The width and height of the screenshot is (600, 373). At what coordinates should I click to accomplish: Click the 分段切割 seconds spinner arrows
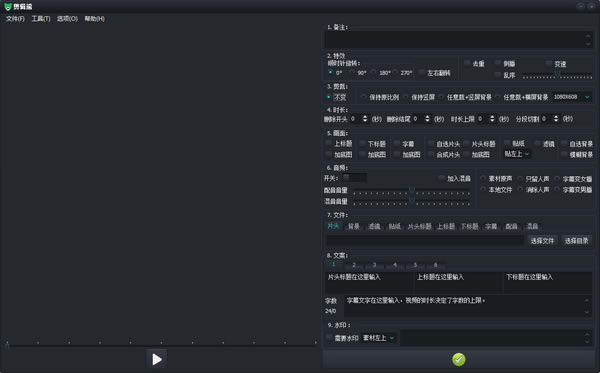(556, 119)
